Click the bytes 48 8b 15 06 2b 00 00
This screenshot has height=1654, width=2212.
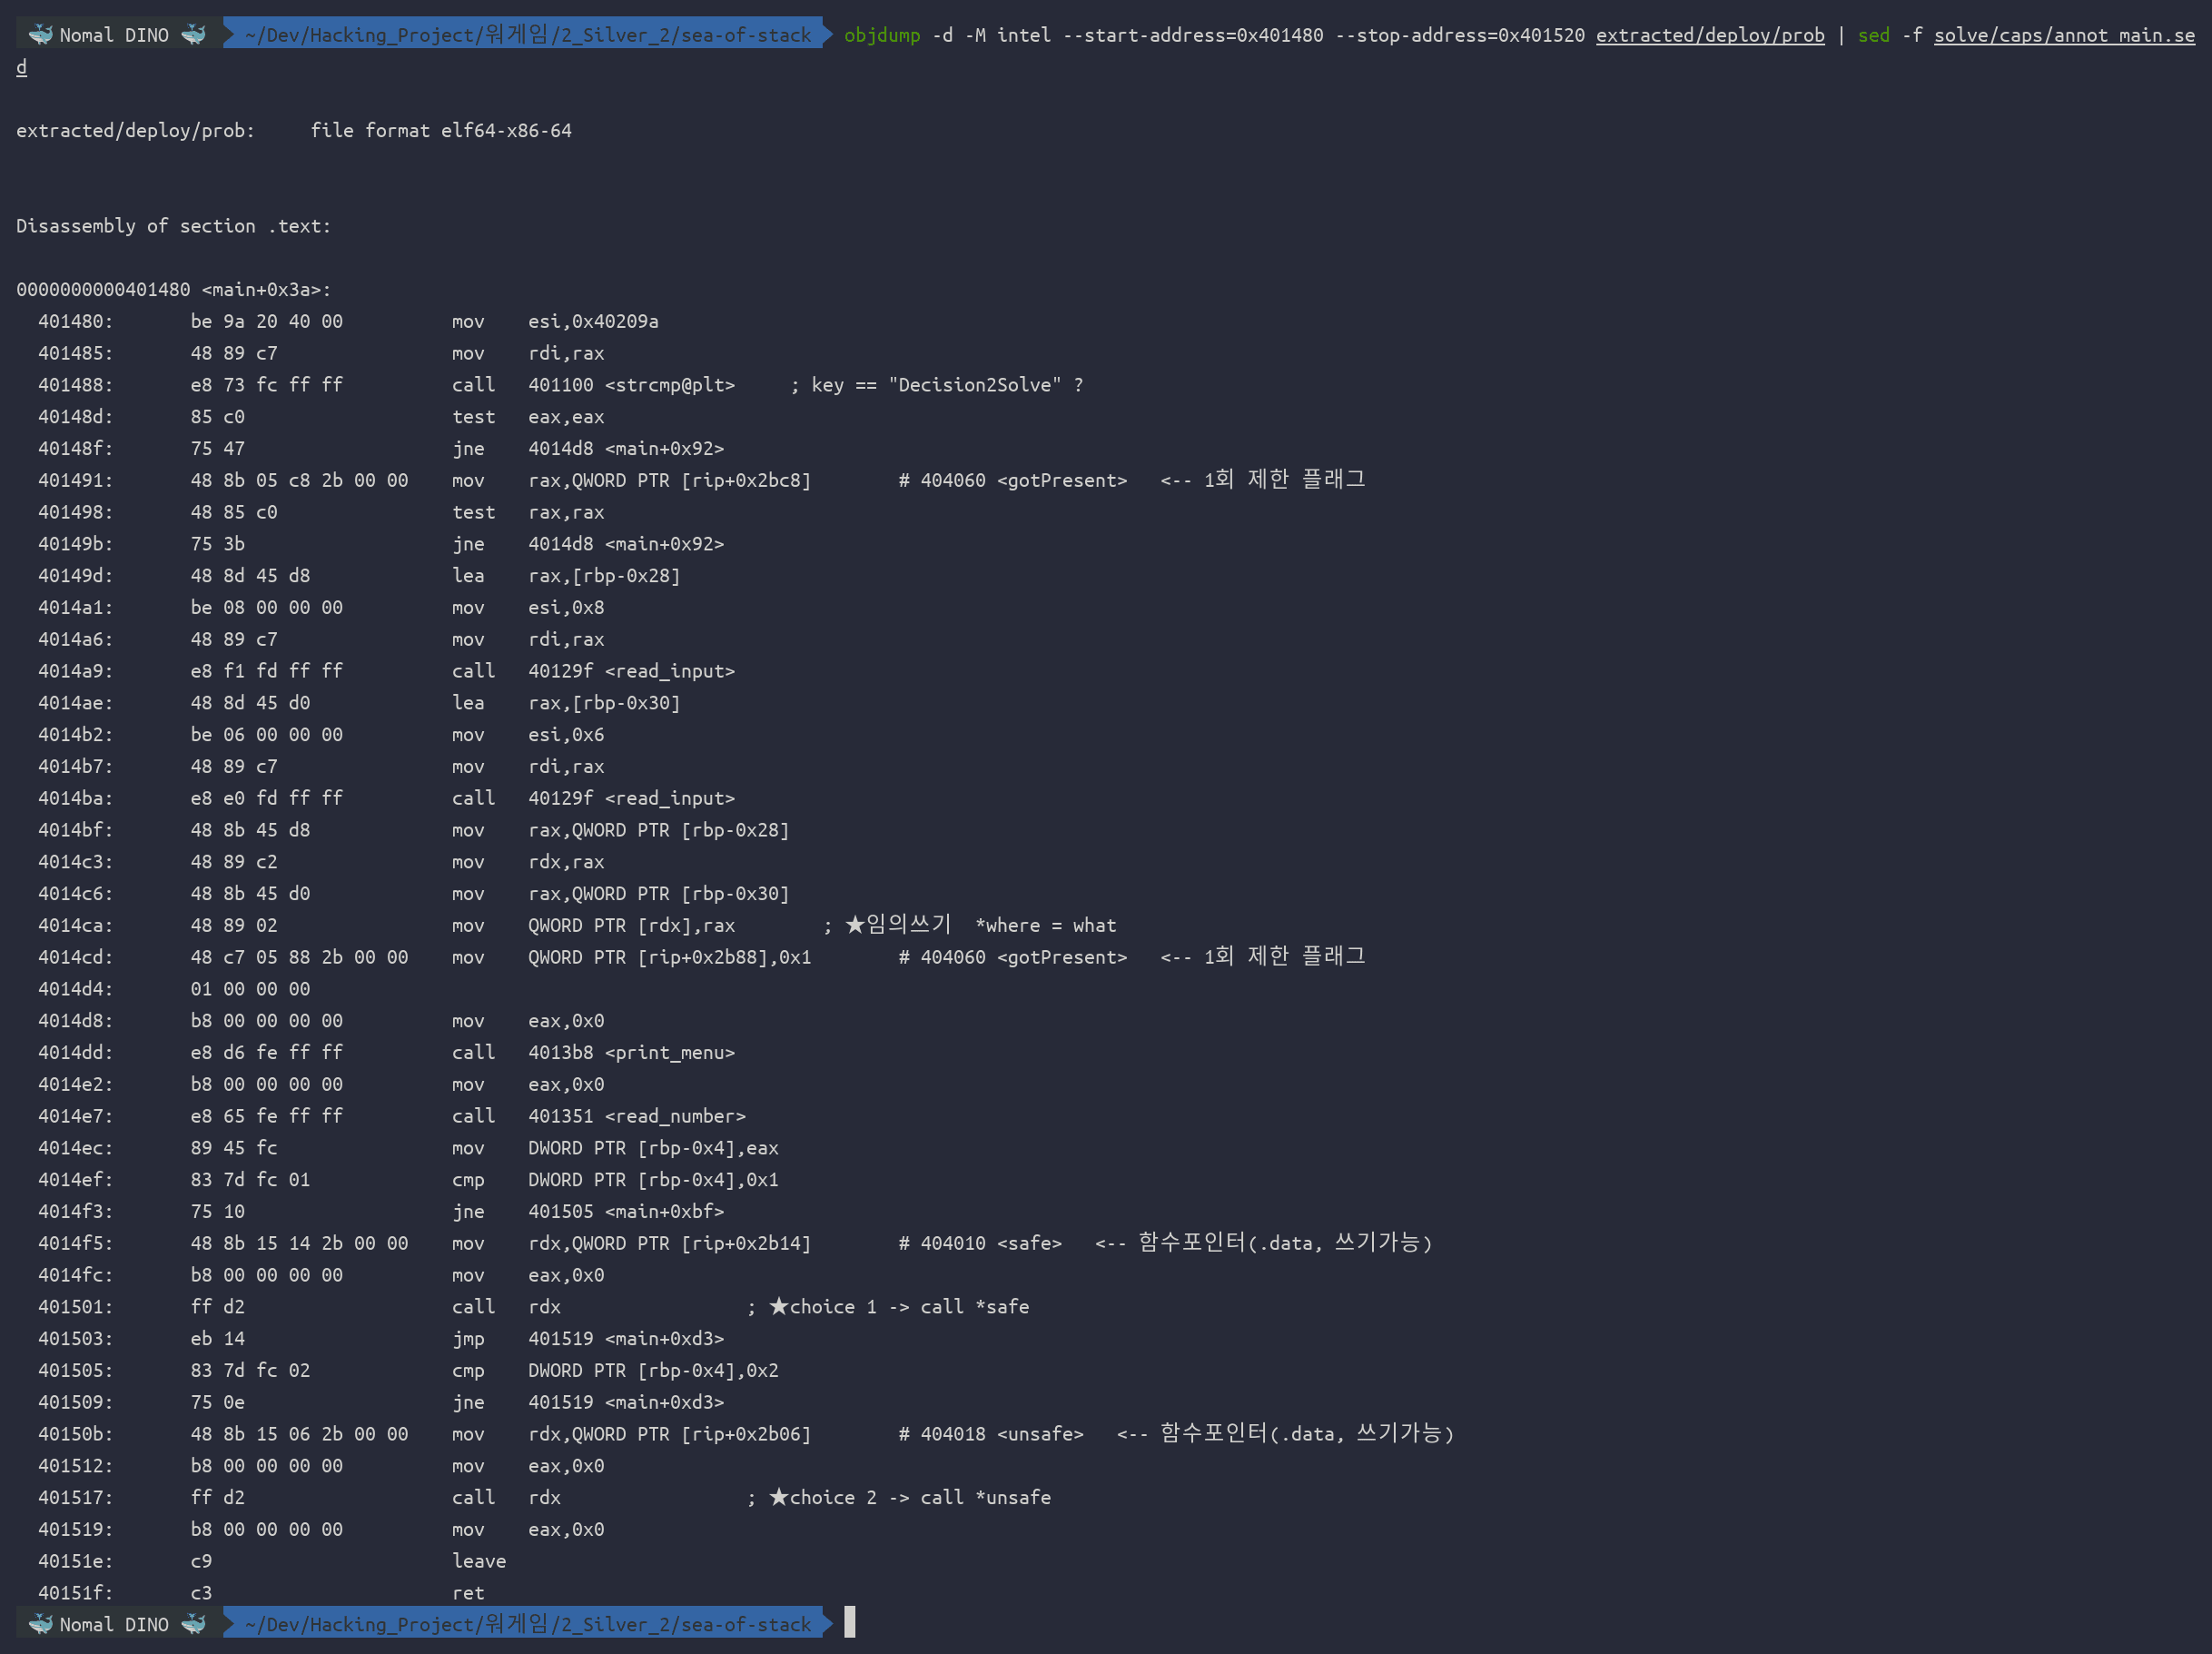[x=299, y=1434]
